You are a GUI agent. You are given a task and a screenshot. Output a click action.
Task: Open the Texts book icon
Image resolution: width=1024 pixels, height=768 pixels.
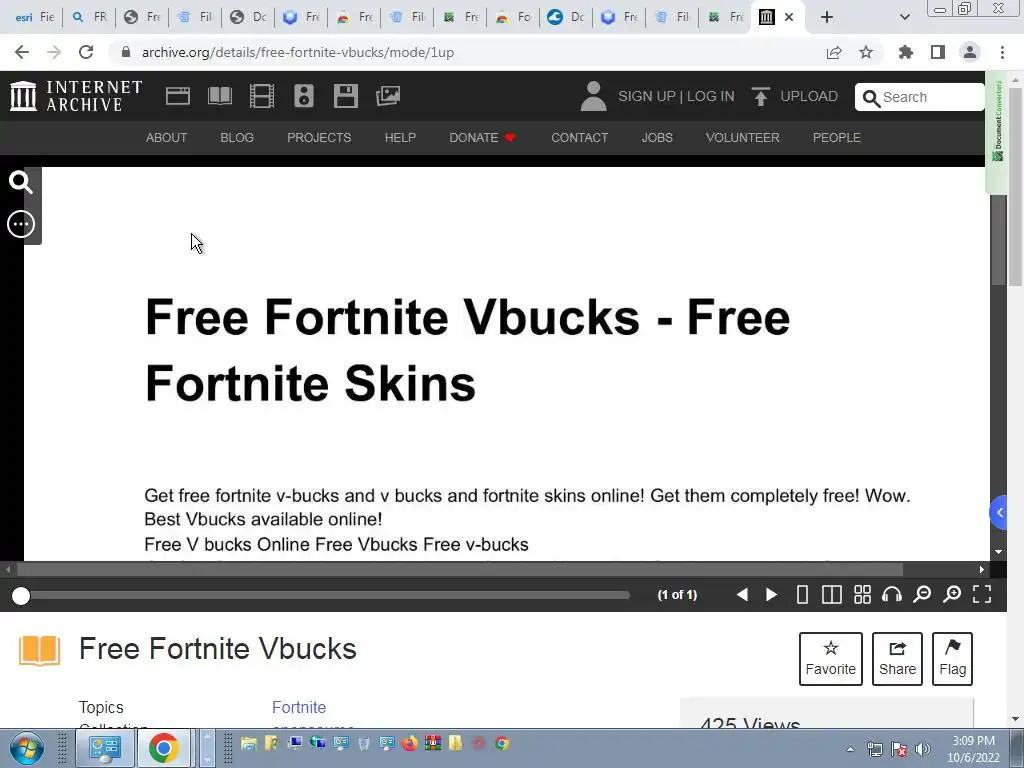point(219,96)
